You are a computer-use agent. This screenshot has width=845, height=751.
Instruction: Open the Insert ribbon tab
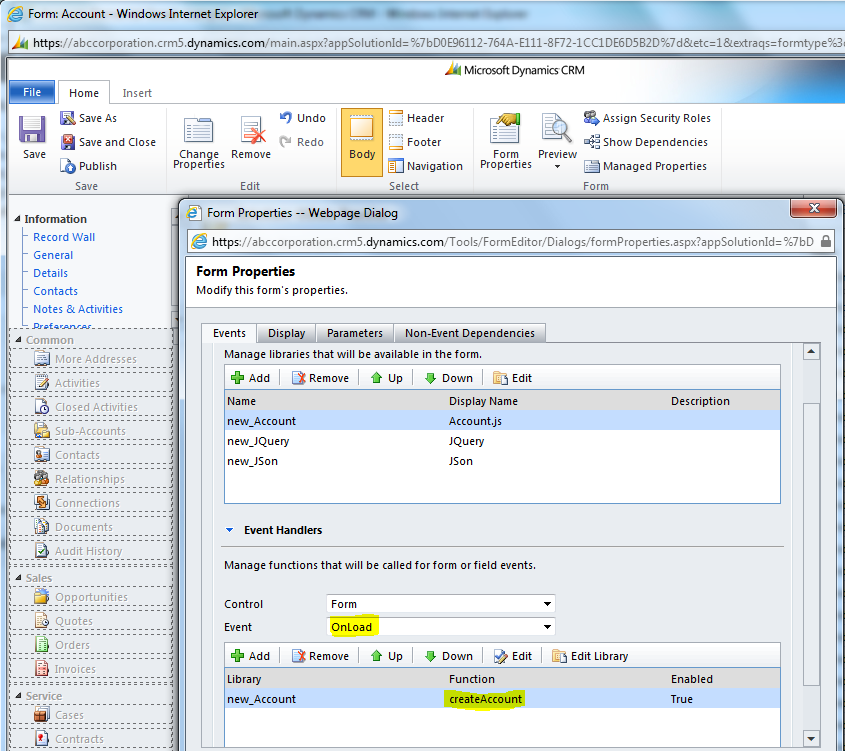pyautogui.click(x=137, y=93)
